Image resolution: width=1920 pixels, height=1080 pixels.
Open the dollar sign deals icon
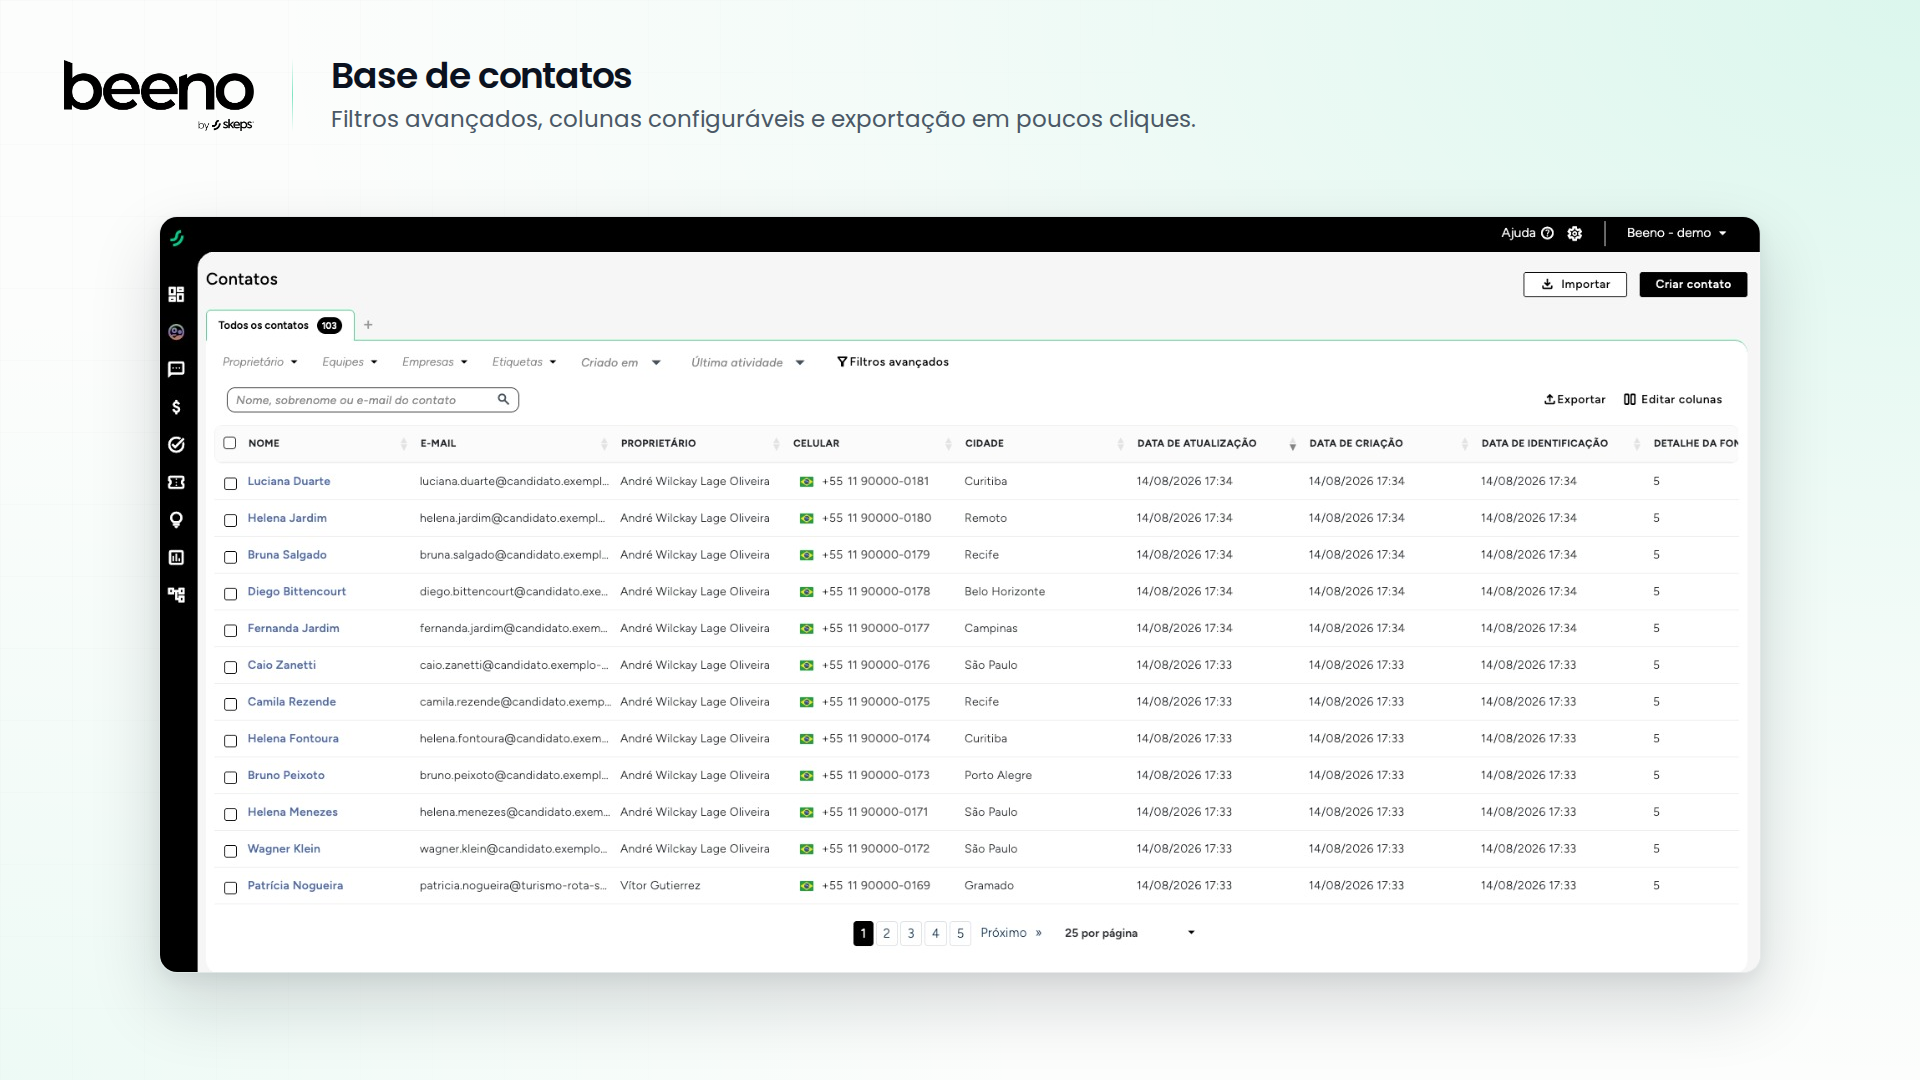176,407
